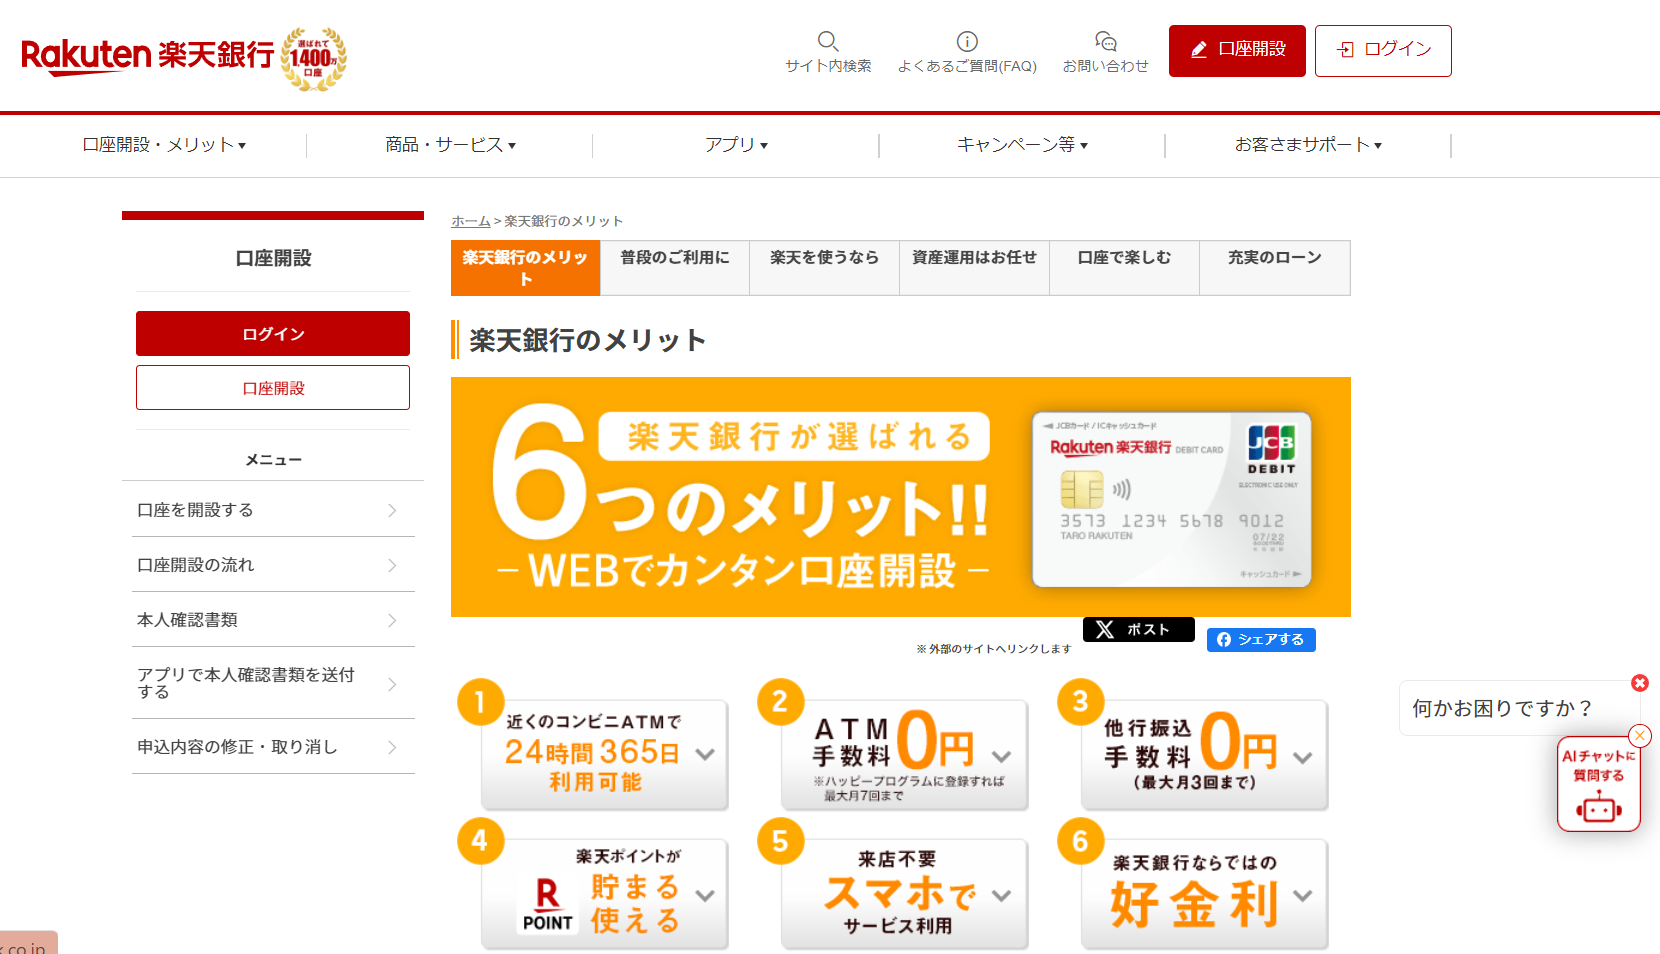Open アプリで本人確認書類を送付する menu item
Viewport: 1660px width, 954px height.
(273, 684)
